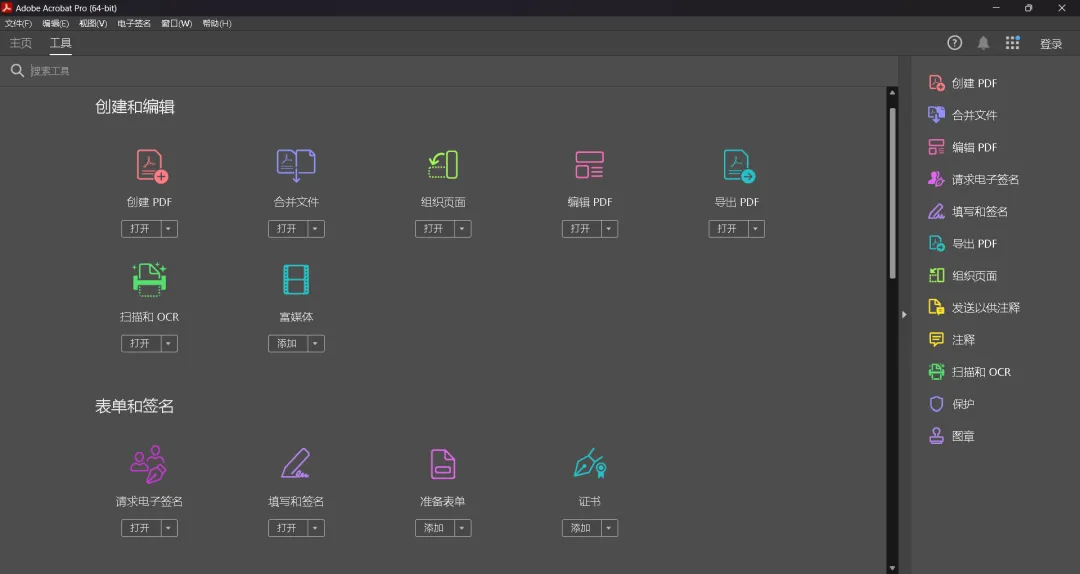
Task: Open 图章 stamp tool in right sidebar
Action: (x=951, y=436)
